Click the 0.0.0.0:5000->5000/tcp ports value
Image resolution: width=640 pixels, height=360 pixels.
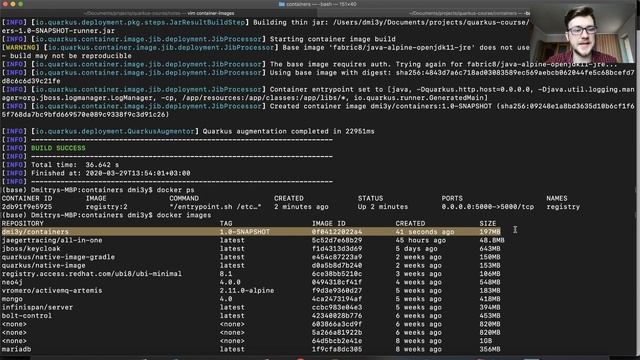pyautogui.click(x=488, y=207)
